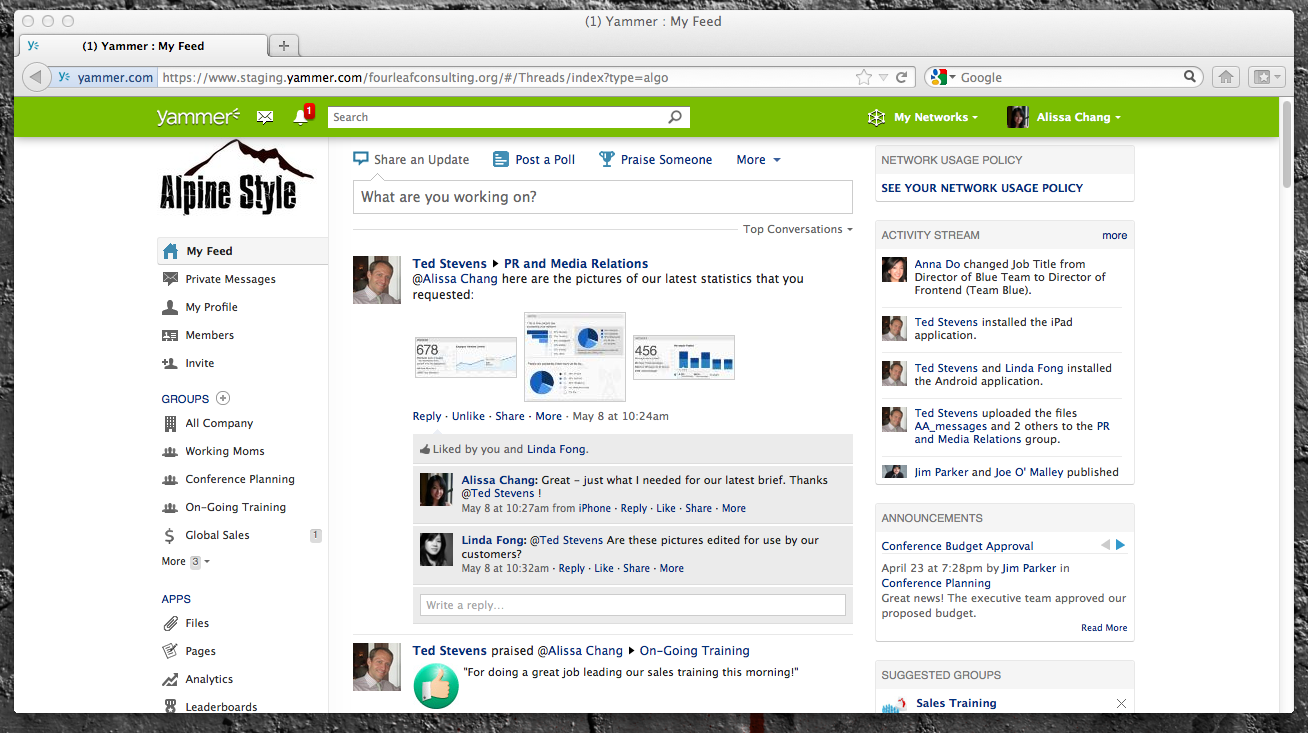Click the Yammer logo in green header

(198, 117)
